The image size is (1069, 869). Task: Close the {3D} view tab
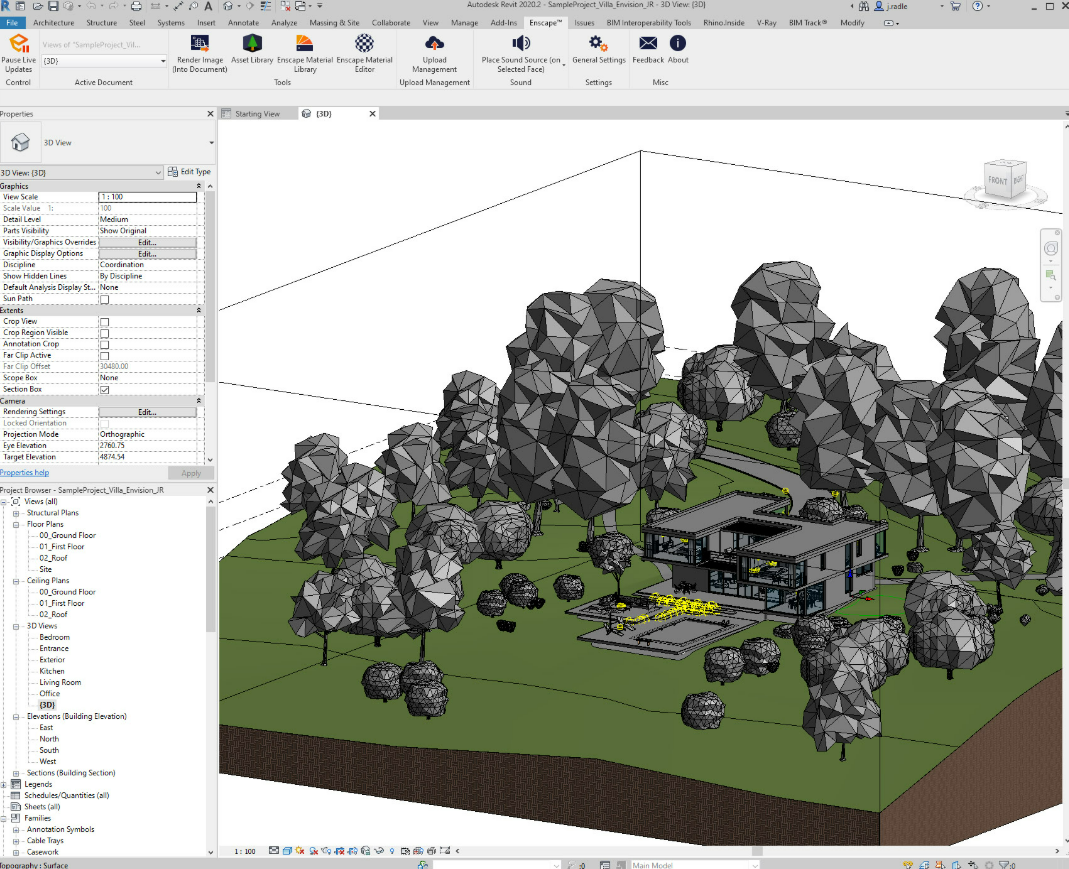(x=372, y=114)
